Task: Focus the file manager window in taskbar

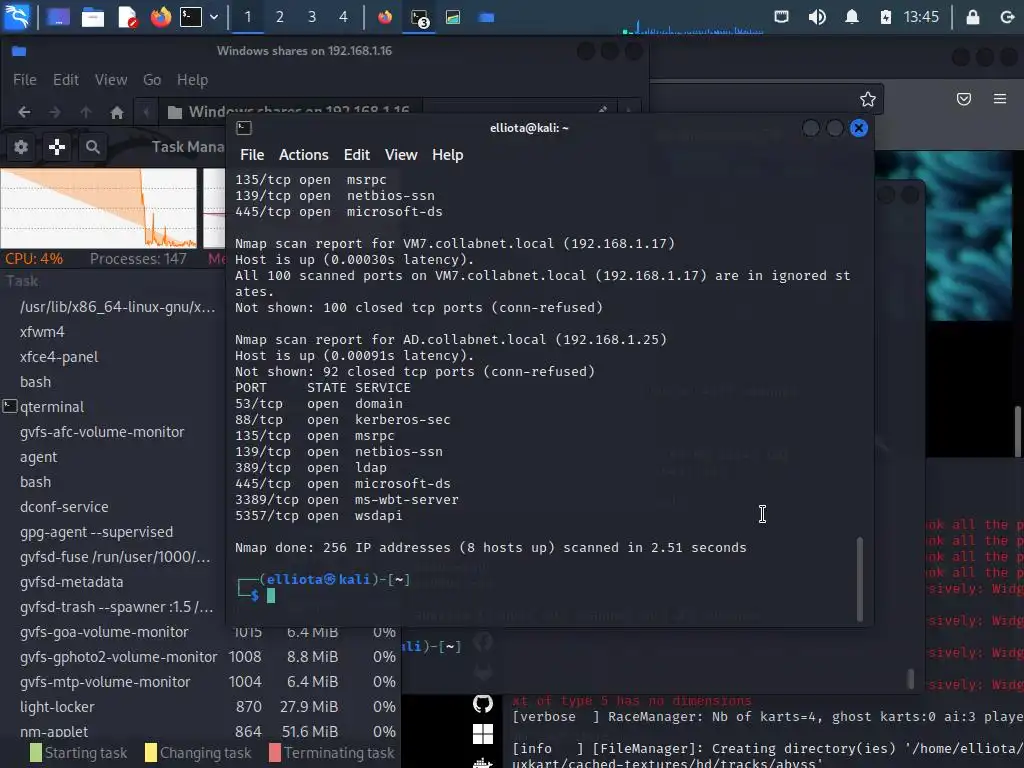Action: pos(486,17)
